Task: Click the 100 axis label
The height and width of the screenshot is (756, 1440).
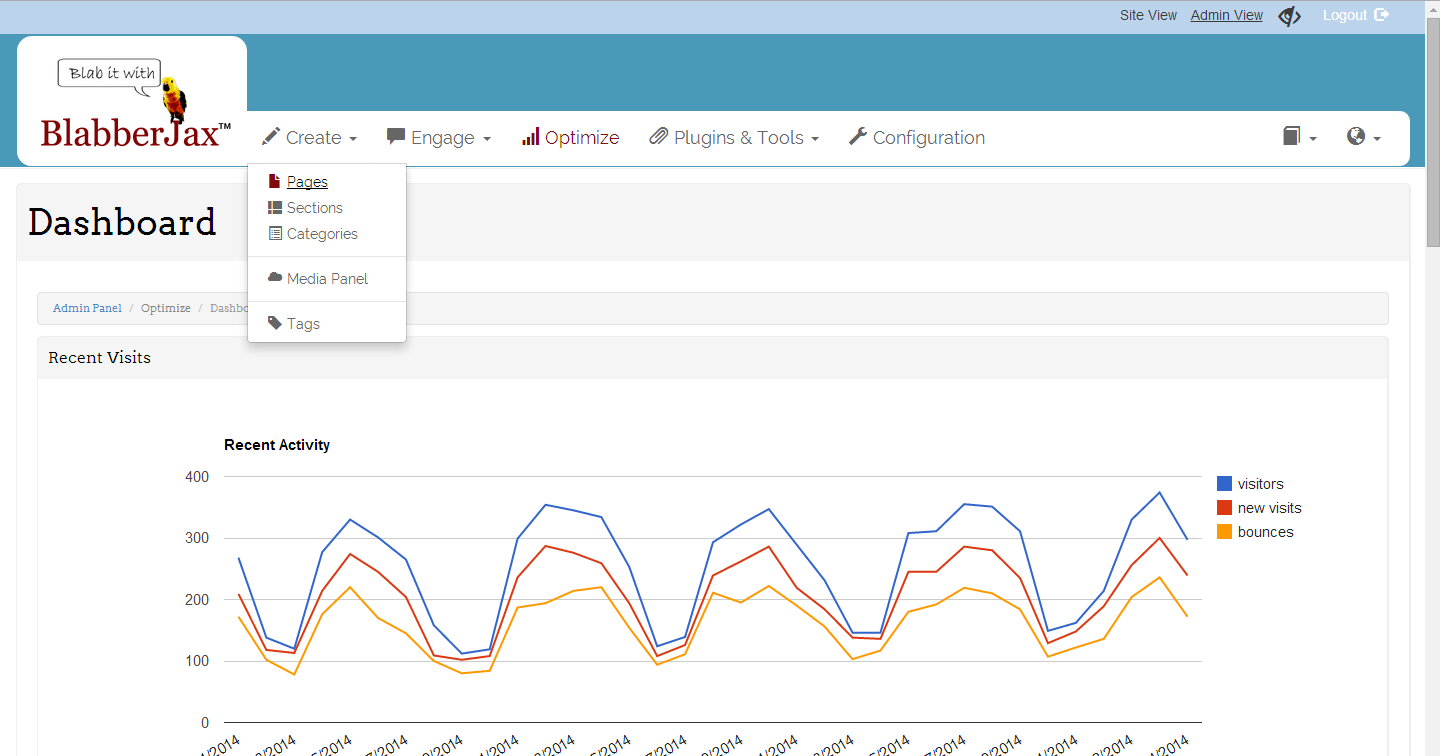Action: point(197,661)
